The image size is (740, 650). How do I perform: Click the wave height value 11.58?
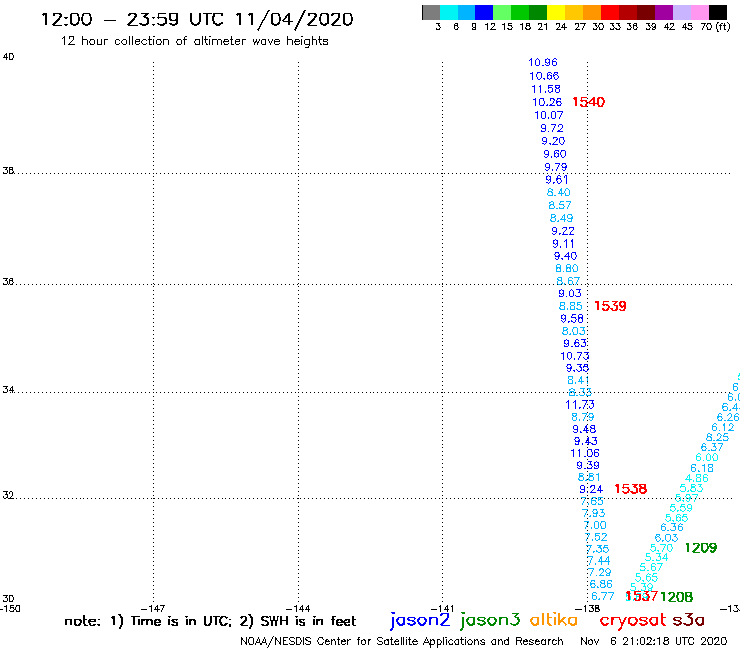coord(546,89)
